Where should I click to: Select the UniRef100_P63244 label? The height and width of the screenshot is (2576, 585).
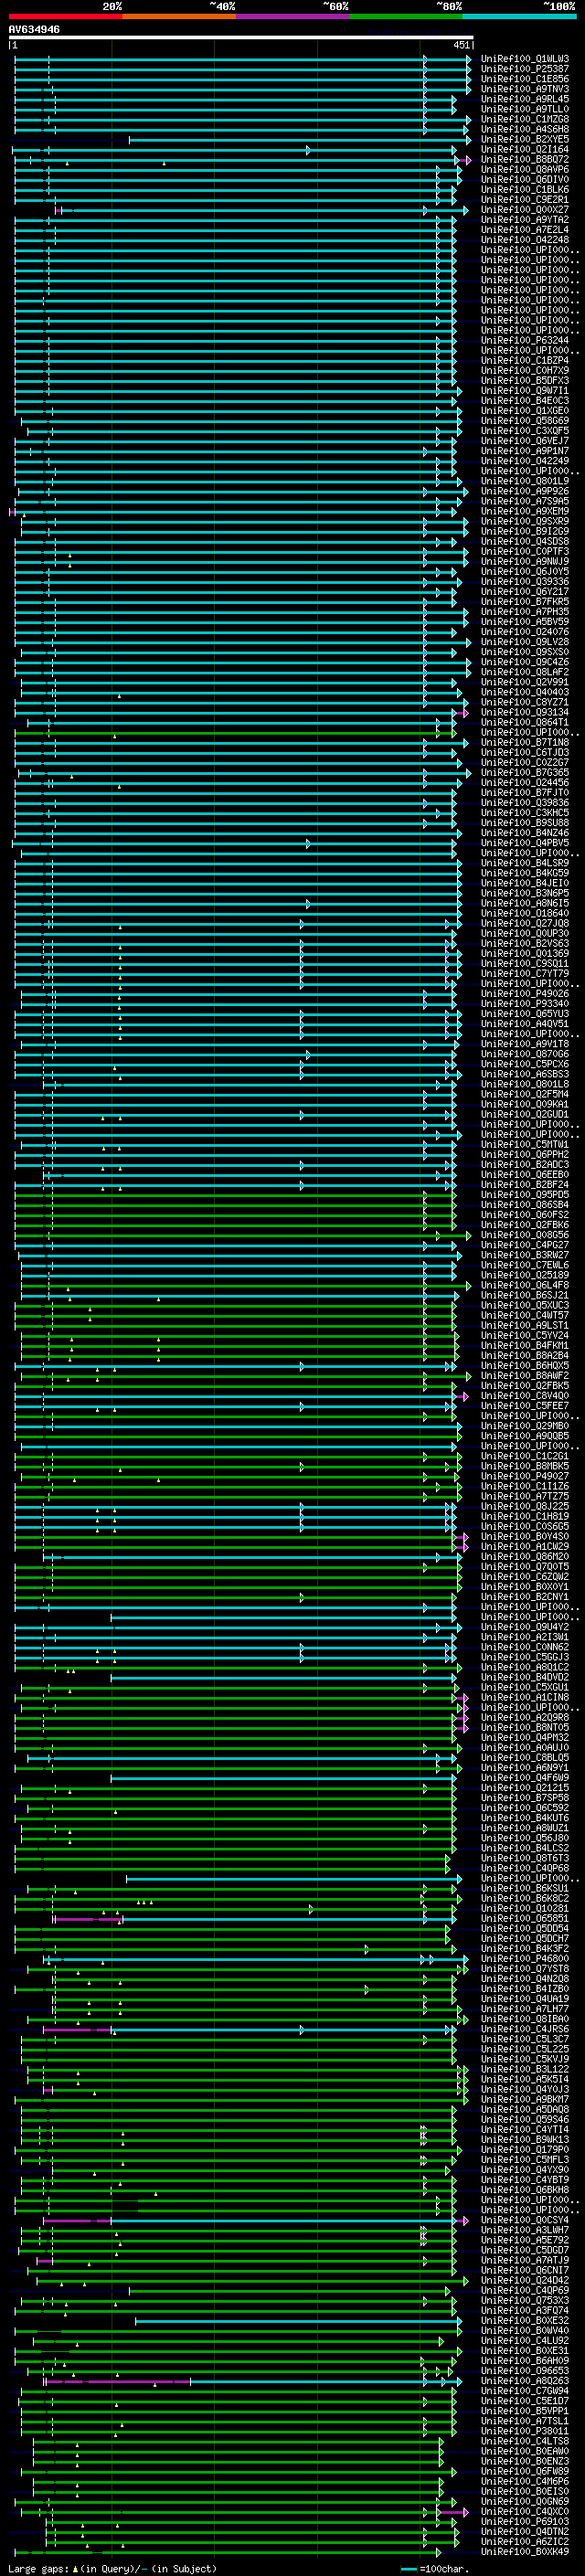click(x=525, y=340)
